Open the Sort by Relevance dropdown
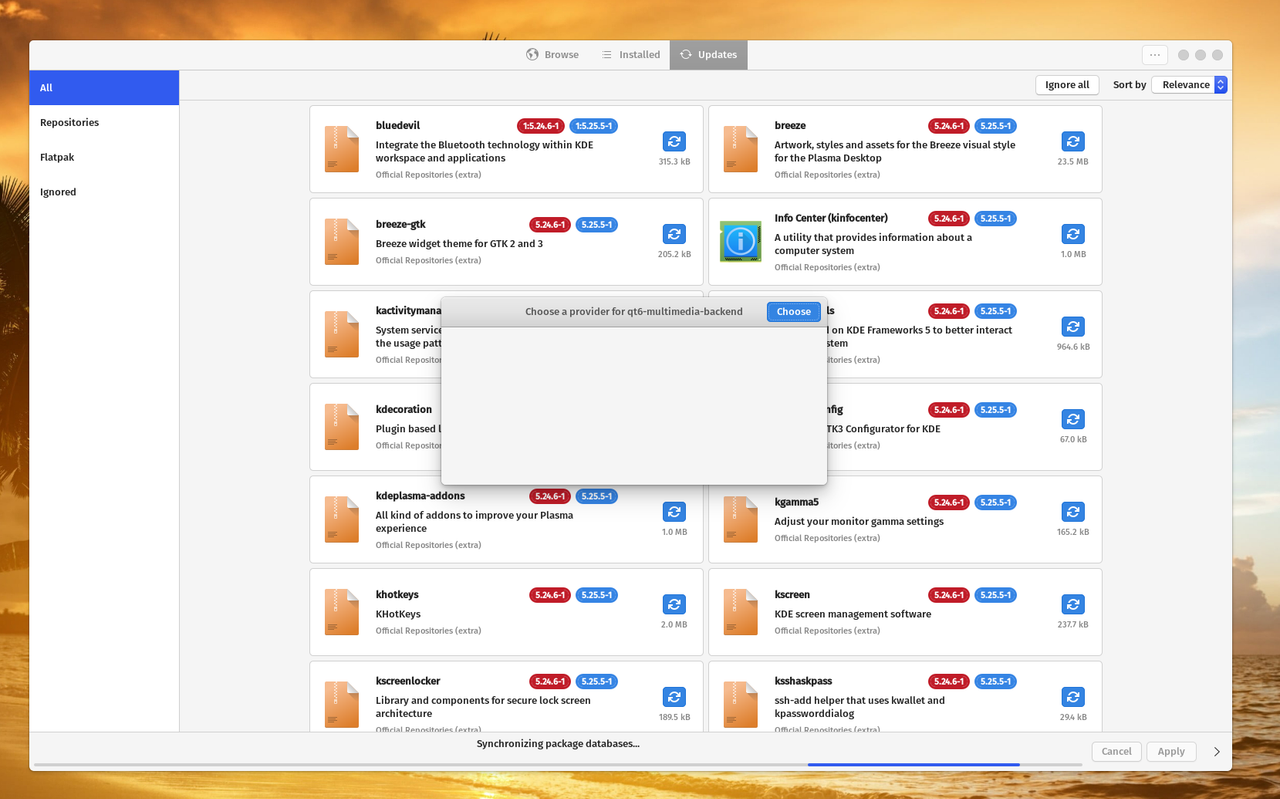 coord(1189,85)
